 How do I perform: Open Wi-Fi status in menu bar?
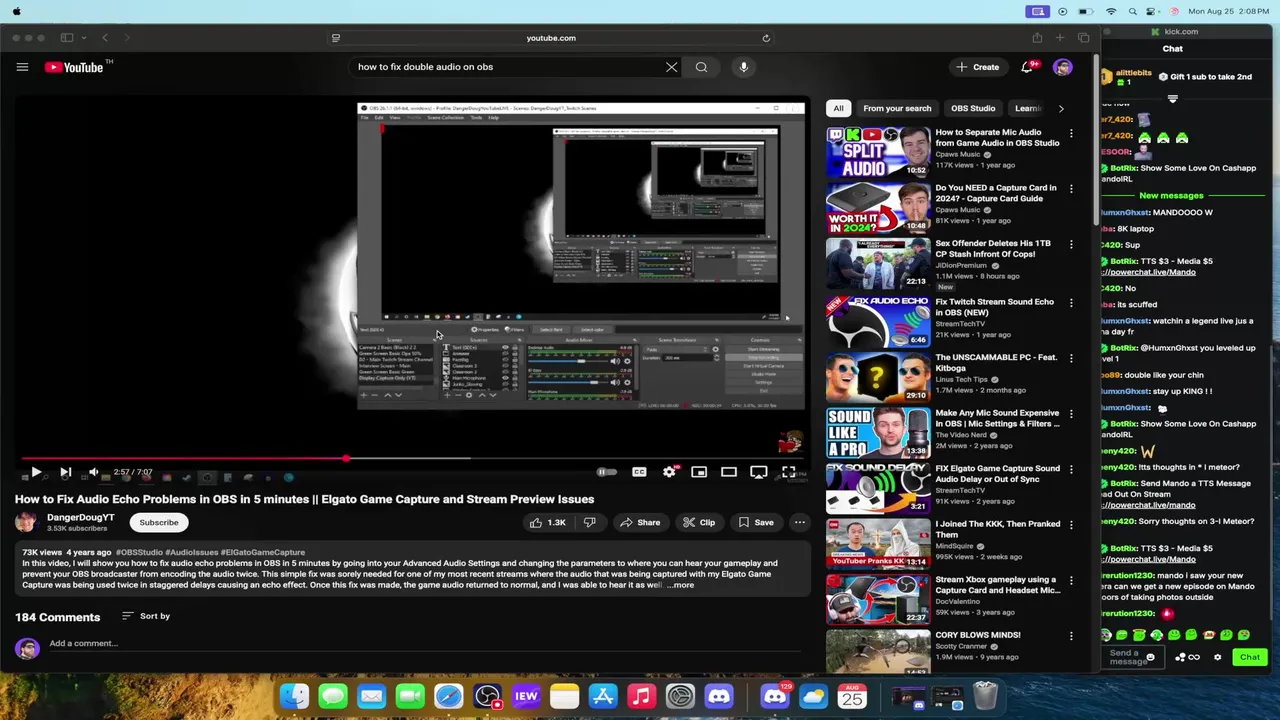pos(1111,11)
